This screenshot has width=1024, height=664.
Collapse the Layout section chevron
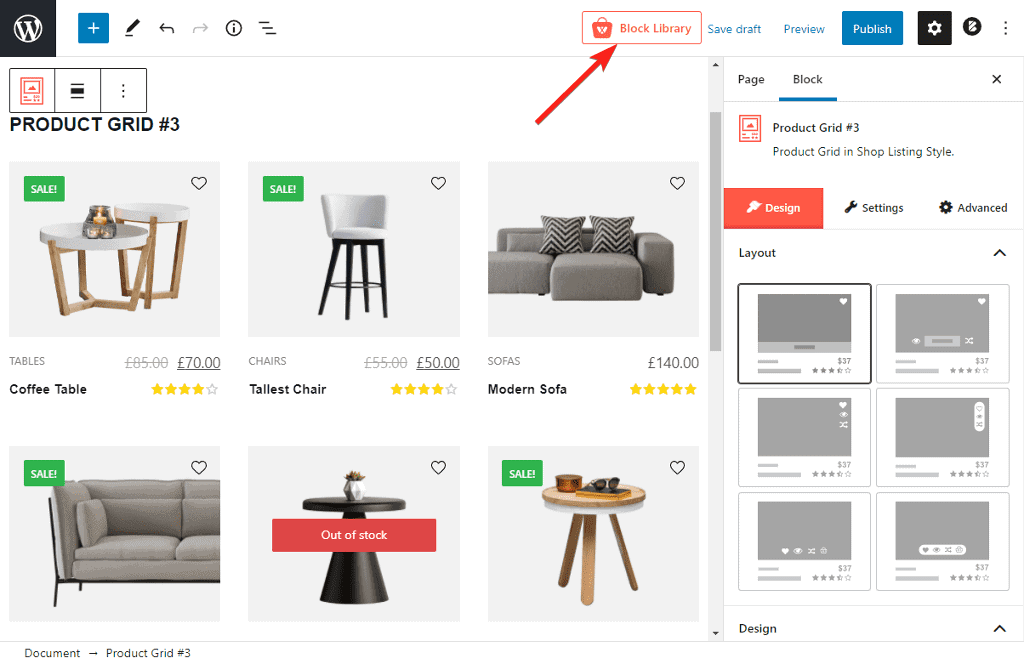pos(999,253)
